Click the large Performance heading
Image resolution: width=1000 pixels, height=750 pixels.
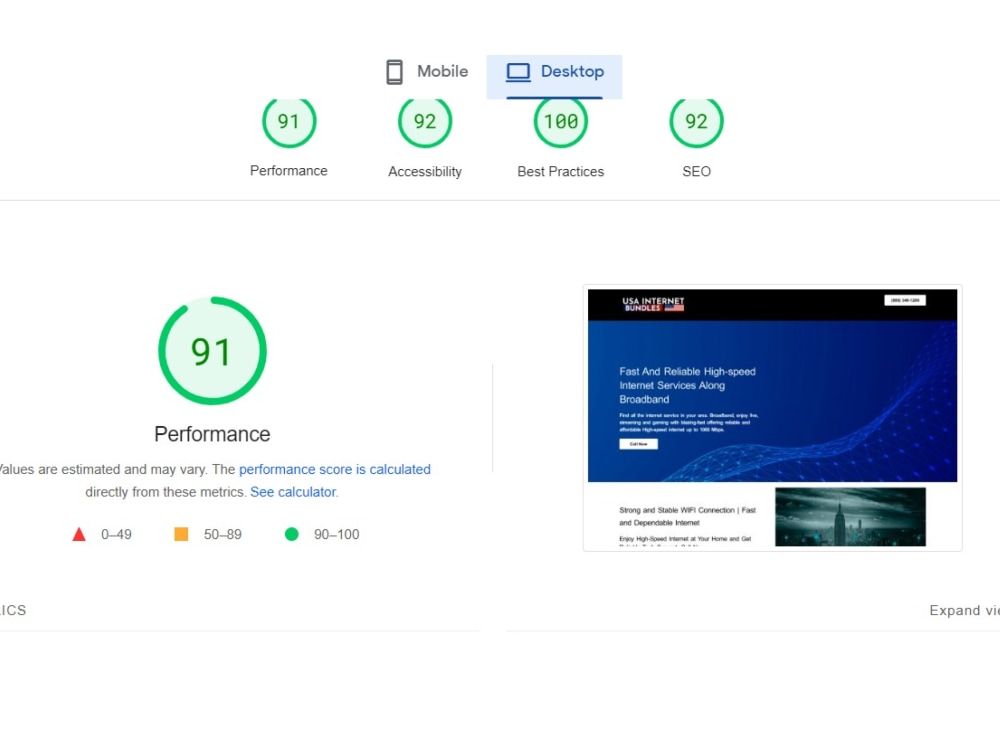pyautogui.click(x=212, y=434)
